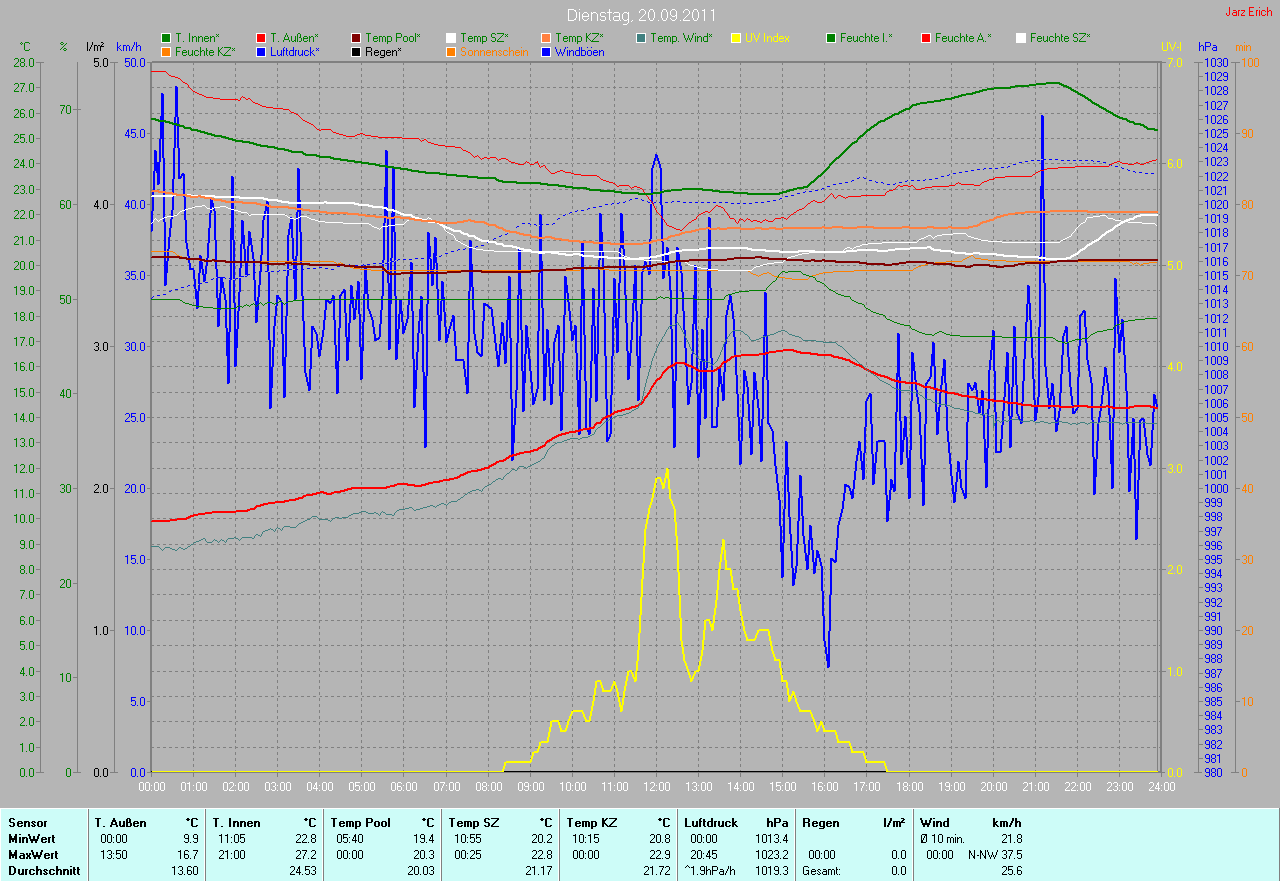Image resolution: width=1280 pixels, height=881 pixels.
Task: Click the 12:00 mark on time axis
Action: pyautogui.click(x=656, y=787)
